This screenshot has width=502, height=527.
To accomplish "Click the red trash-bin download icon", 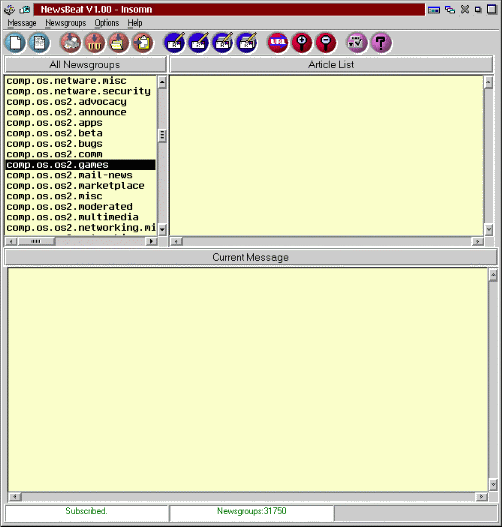I will pos(94,43).
